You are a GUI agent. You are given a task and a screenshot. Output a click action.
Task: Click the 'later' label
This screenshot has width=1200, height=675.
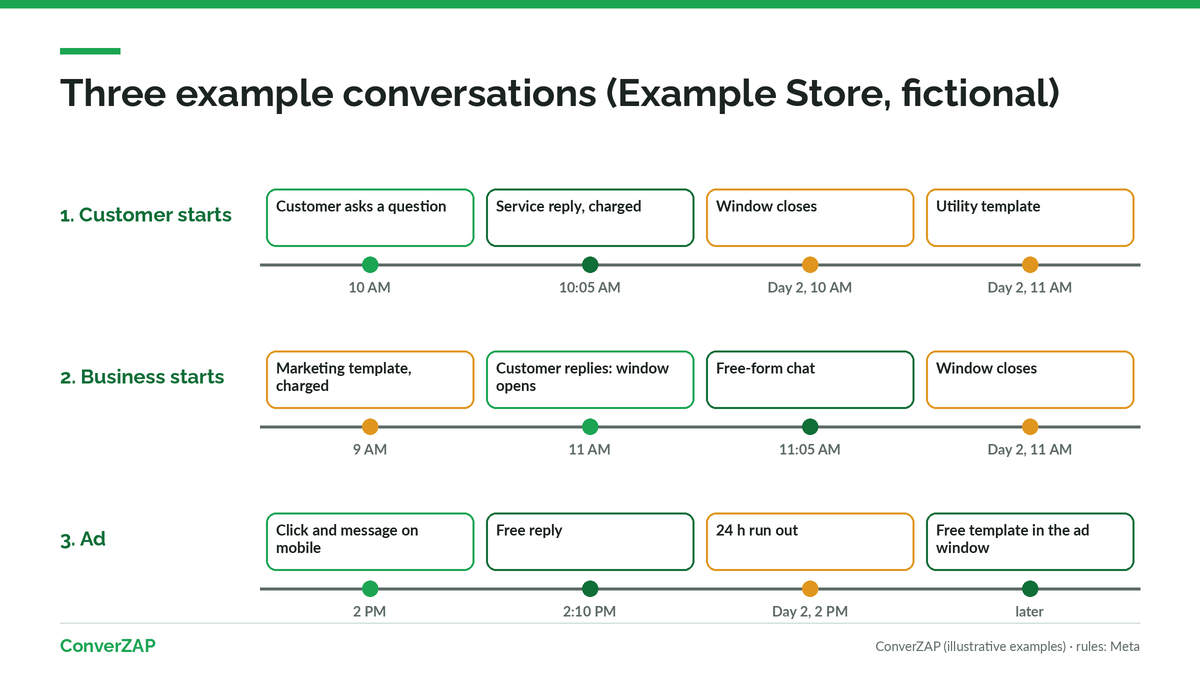click(x=1030, y=612)
